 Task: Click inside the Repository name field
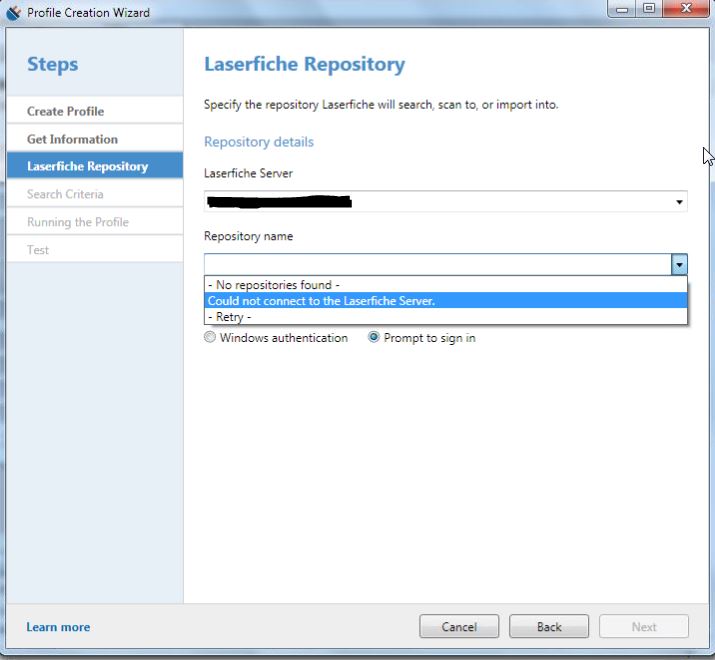[x=437, y=265]
